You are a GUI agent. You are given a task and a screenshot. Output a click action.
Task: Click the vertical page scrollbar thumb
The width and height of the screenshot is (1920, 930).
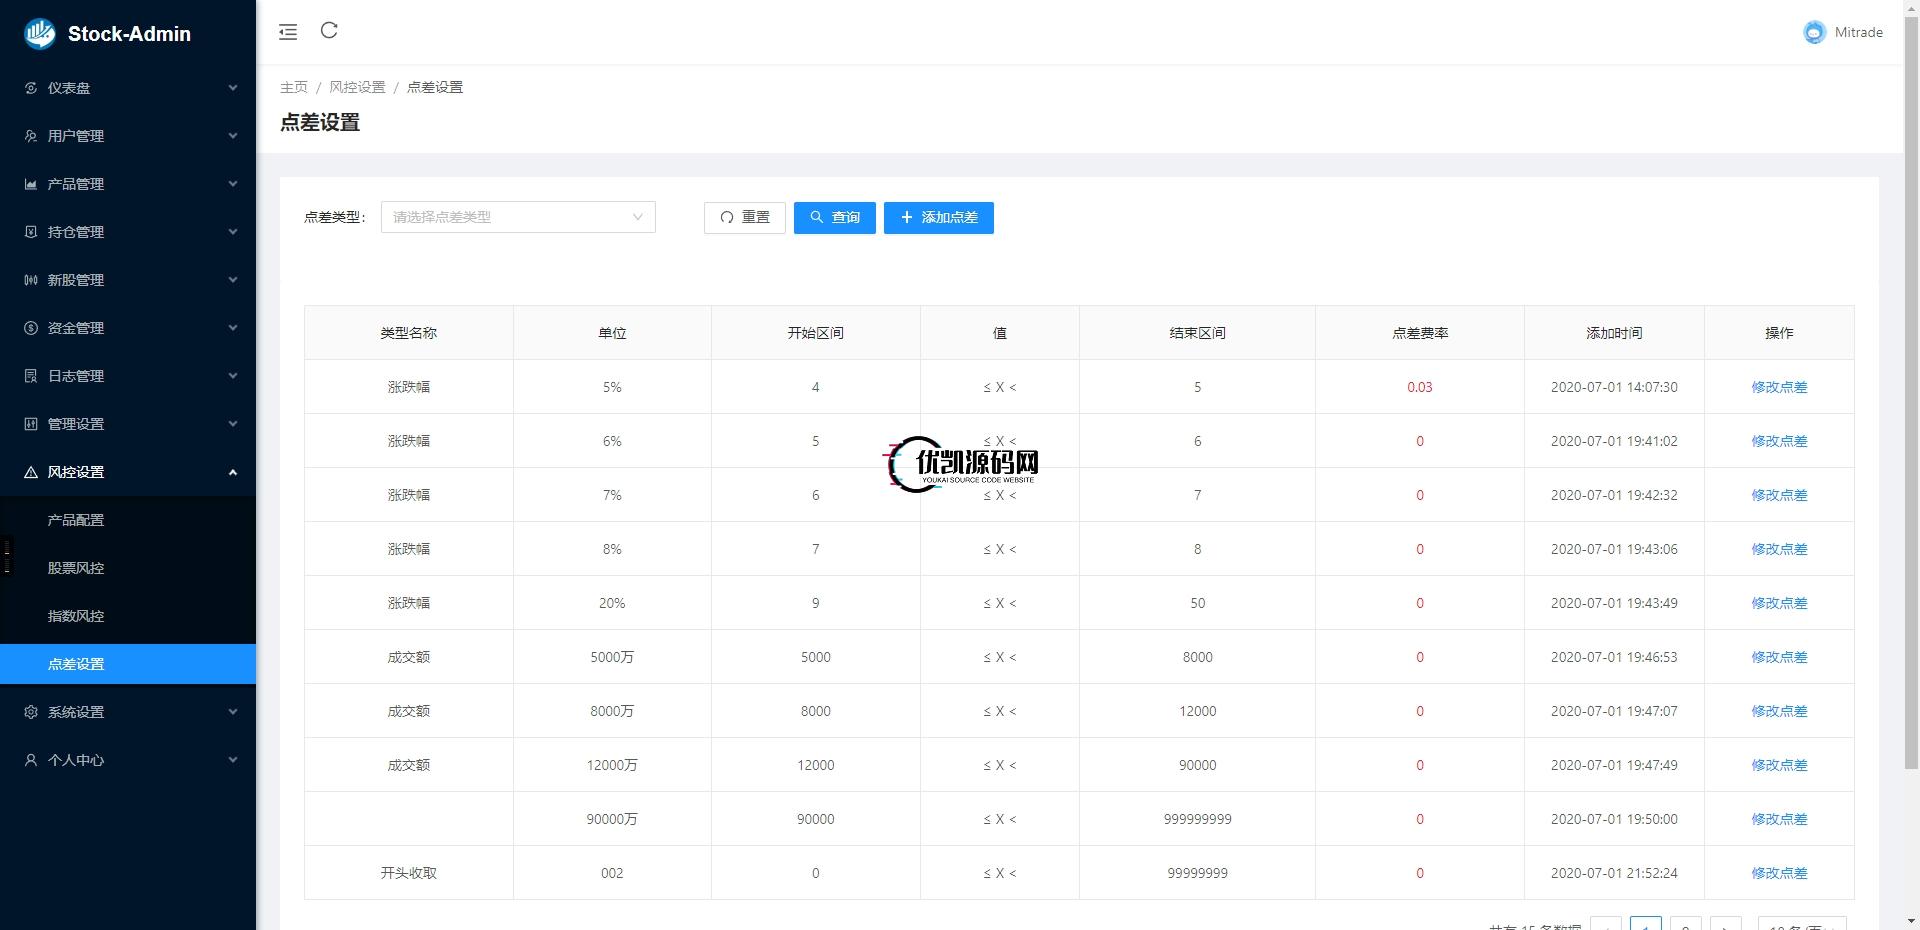[1911, 400]
